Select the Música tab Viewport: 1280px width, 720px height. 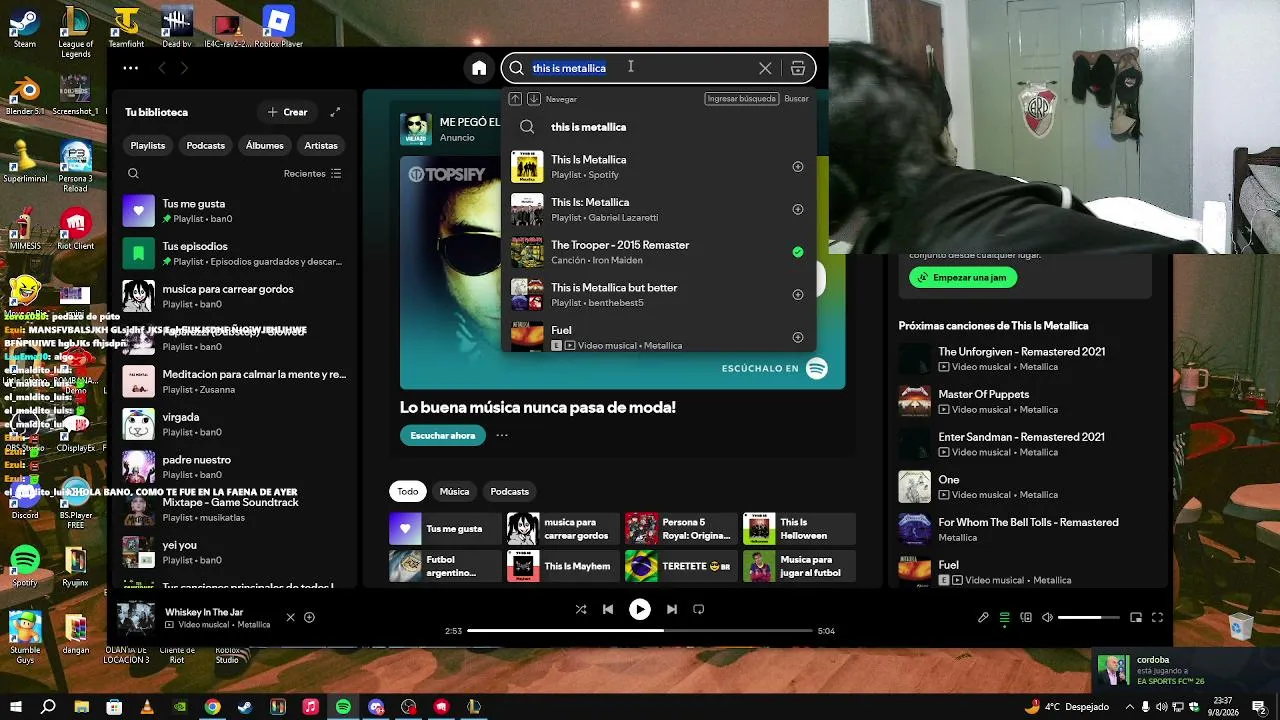(454, 491)
